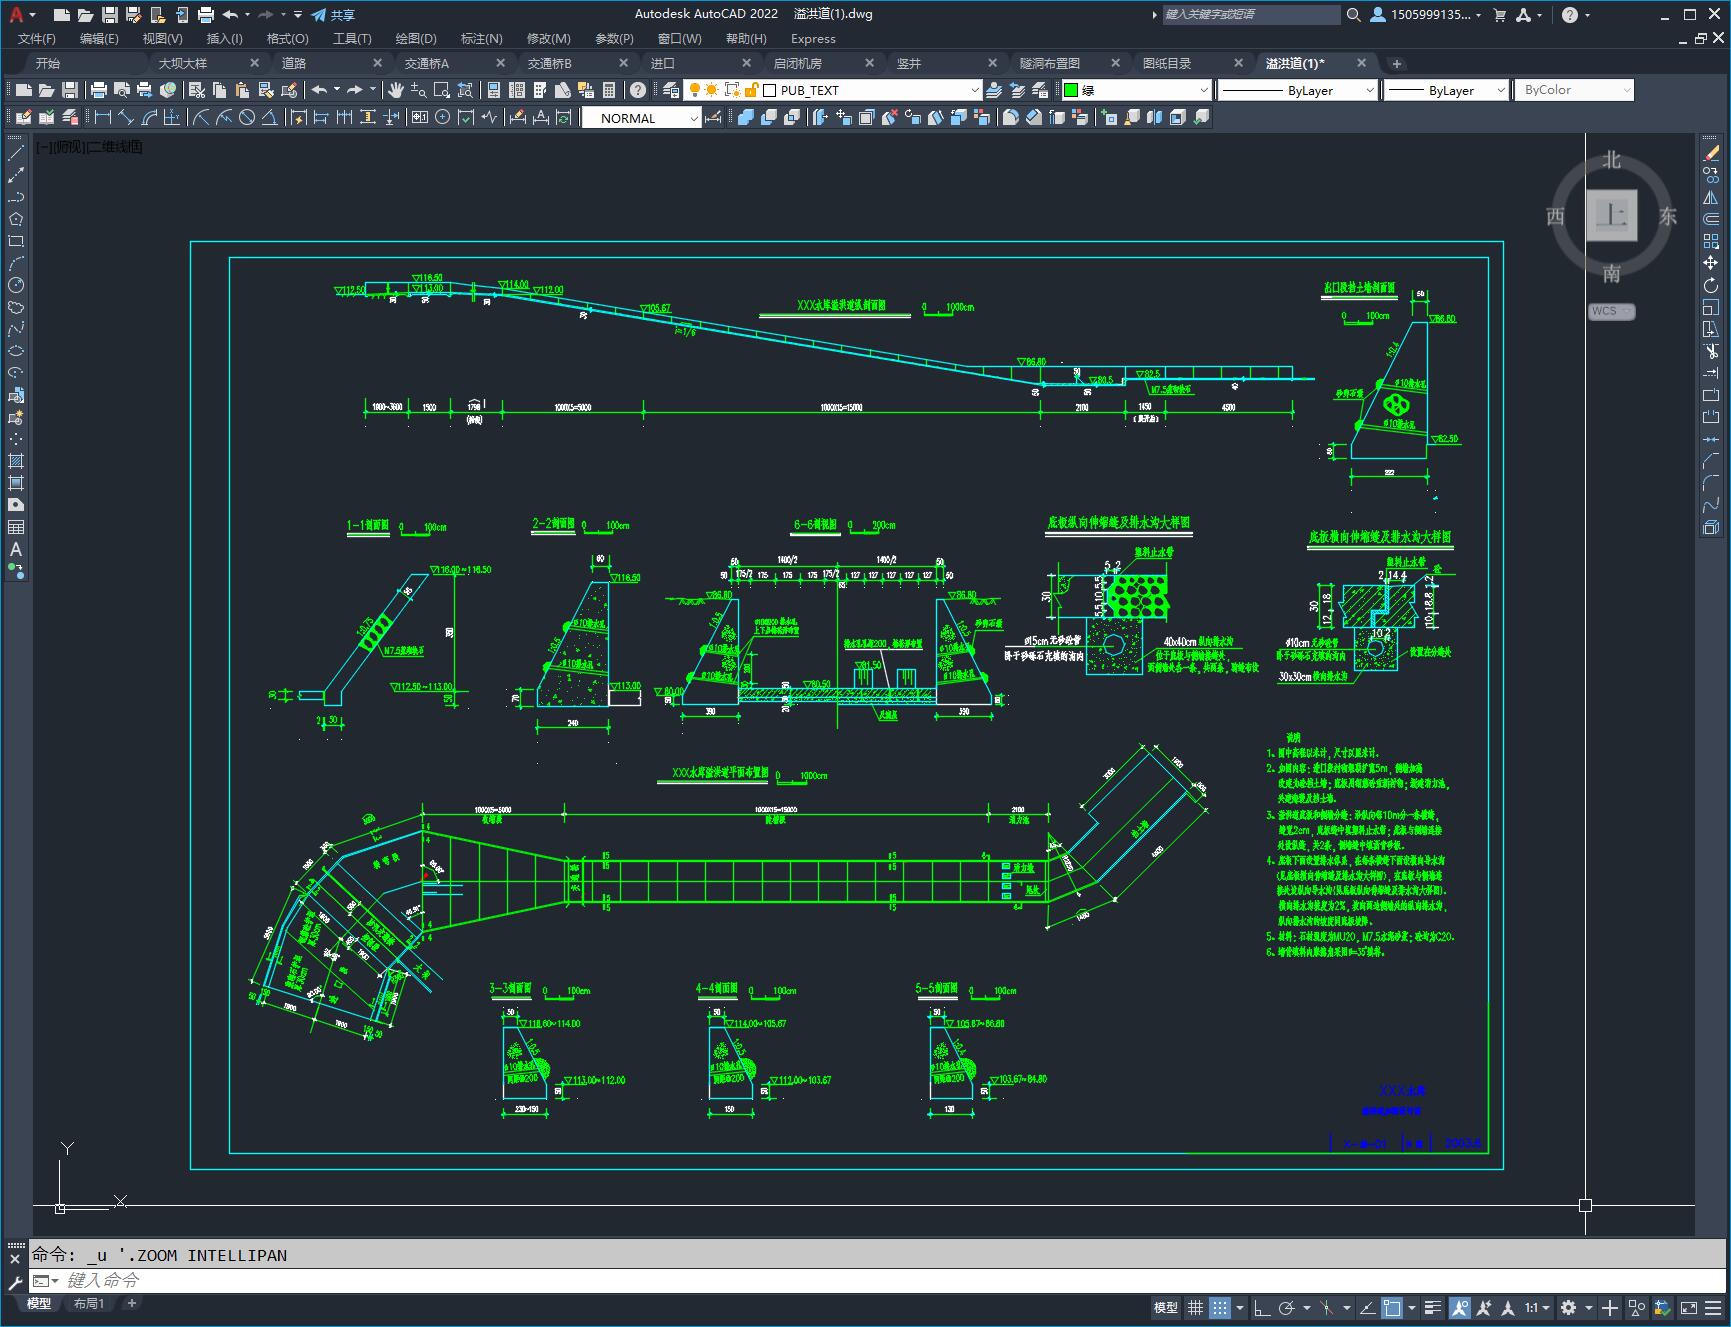Viewport: 1731px width, 1327px height.
Task: Select the Mirror tool in right toolbar
Action: (1711, 198)
